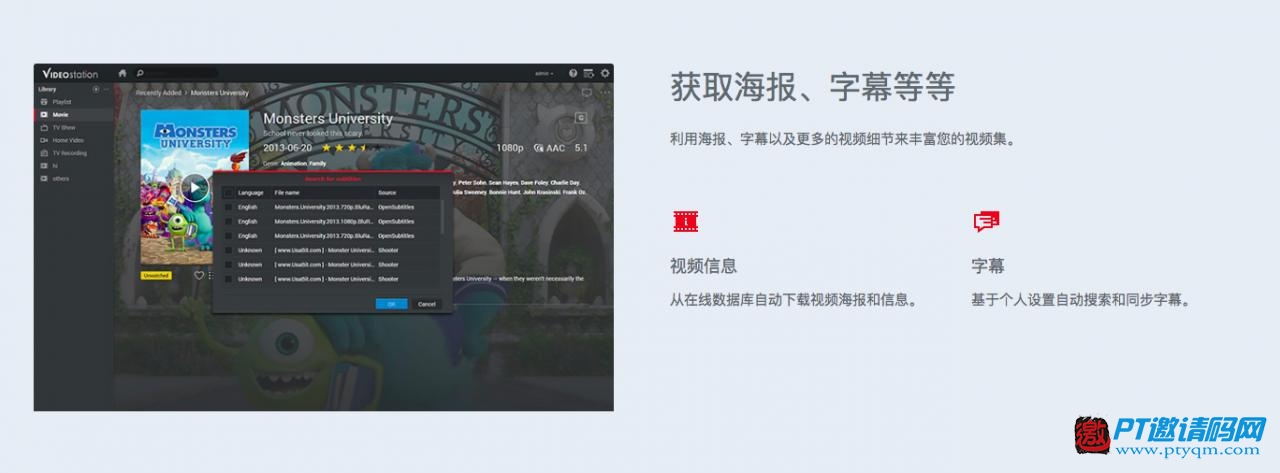Confirm subtitle selection with OK
Screen dimensions: 1280x473
(x=391, y=303)
